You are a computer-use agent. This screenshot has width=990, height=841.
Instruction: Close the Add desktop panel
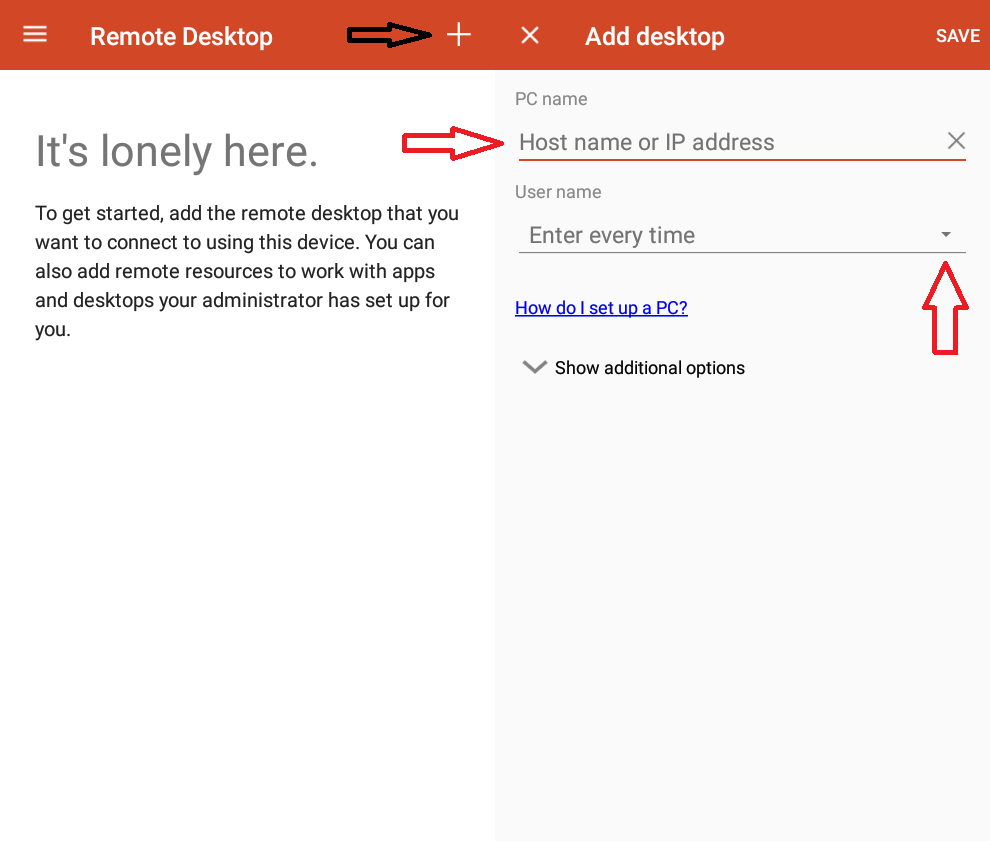click(x=530, y=35)
